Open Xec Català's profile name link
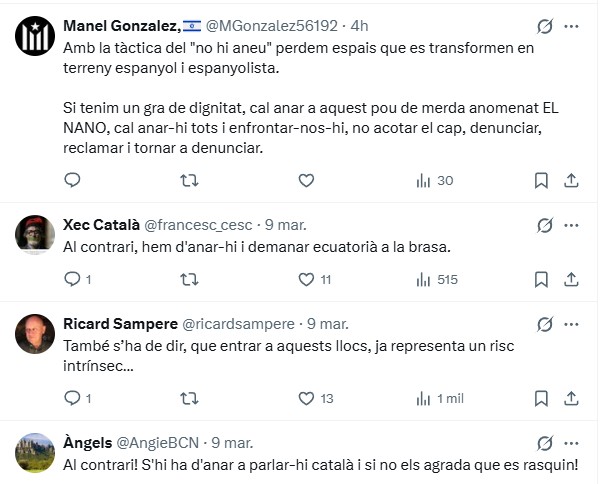The height and width of the screenshot is (484, 611). click(x=101, y=225)
